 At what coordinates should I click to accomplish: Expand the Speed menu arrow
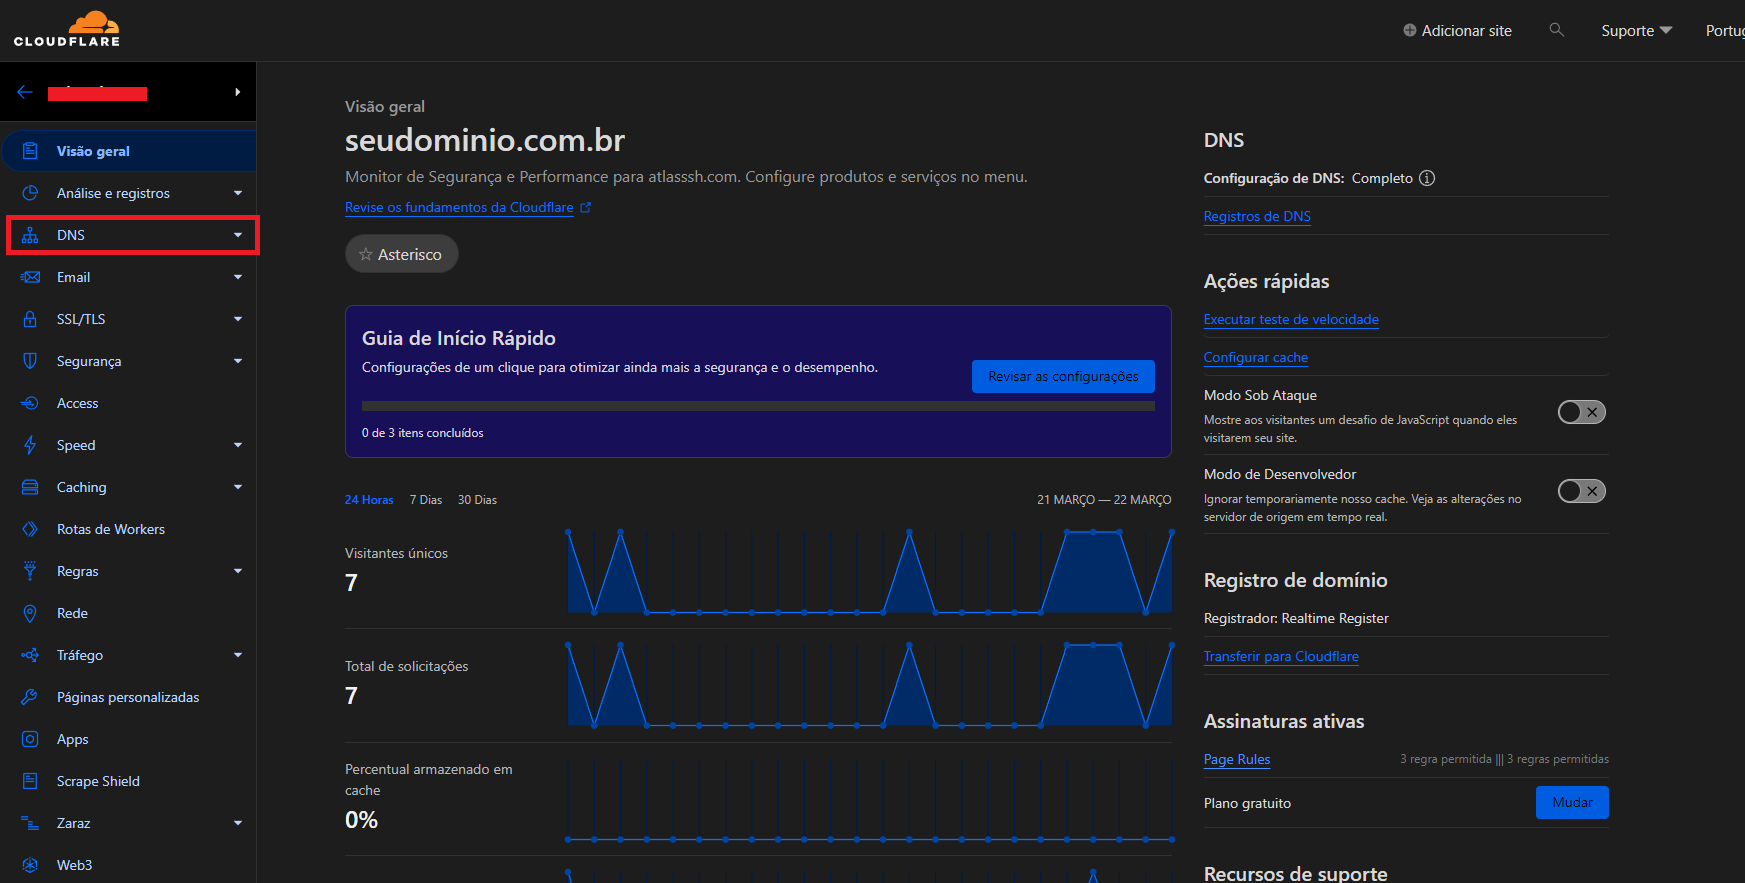(238, 445)
